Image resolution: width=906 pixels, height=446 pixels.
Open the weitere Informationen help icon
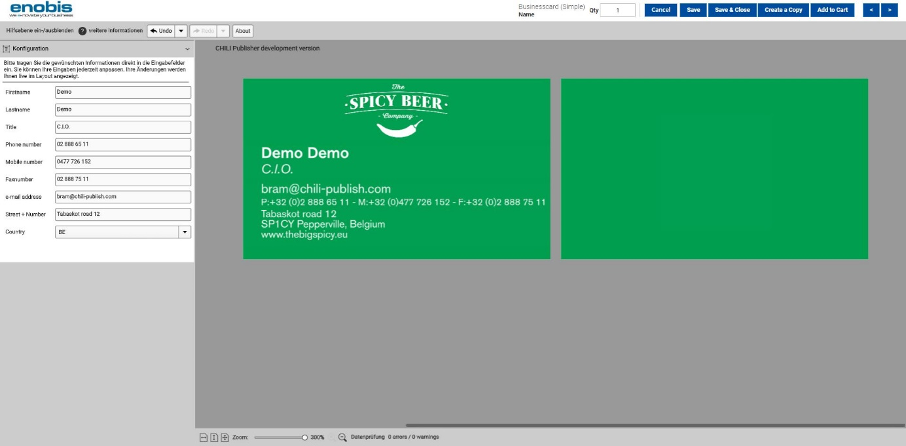83,31
